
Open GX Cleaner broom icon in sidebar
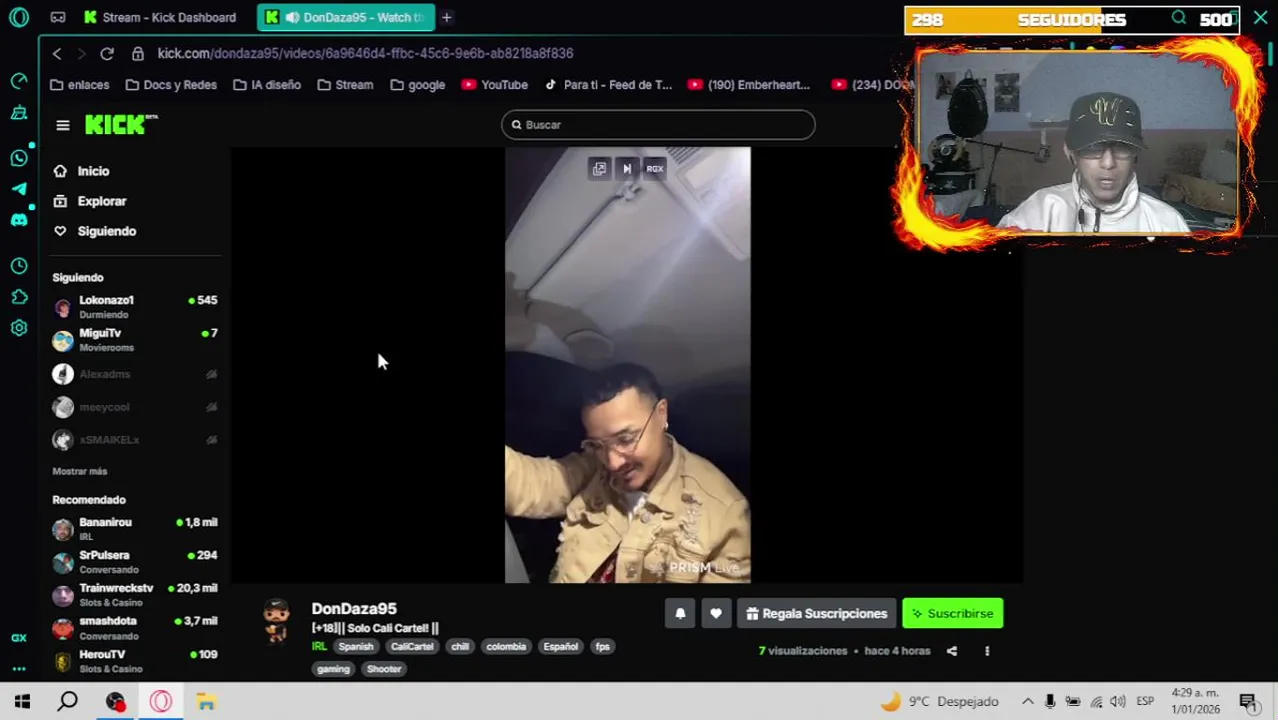[x=19, y=113]
